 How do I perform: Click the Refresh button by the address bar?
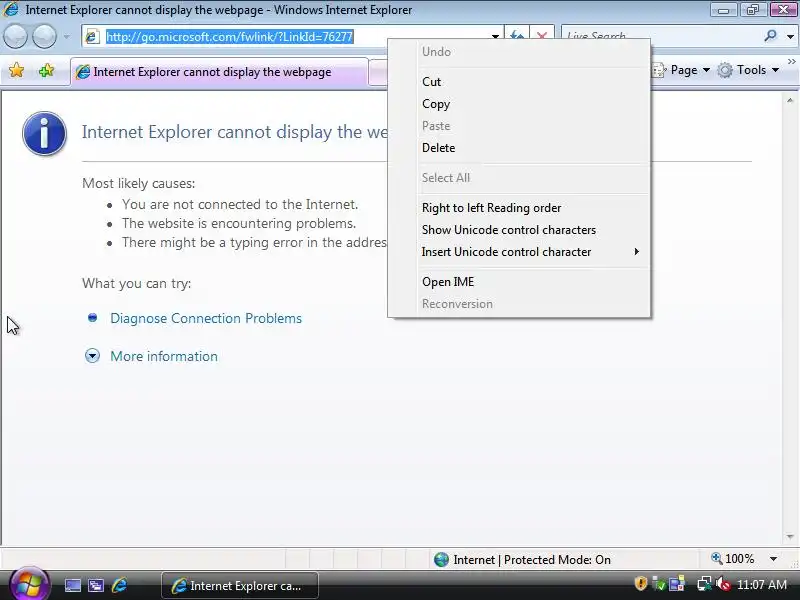[x=516, y=36]
